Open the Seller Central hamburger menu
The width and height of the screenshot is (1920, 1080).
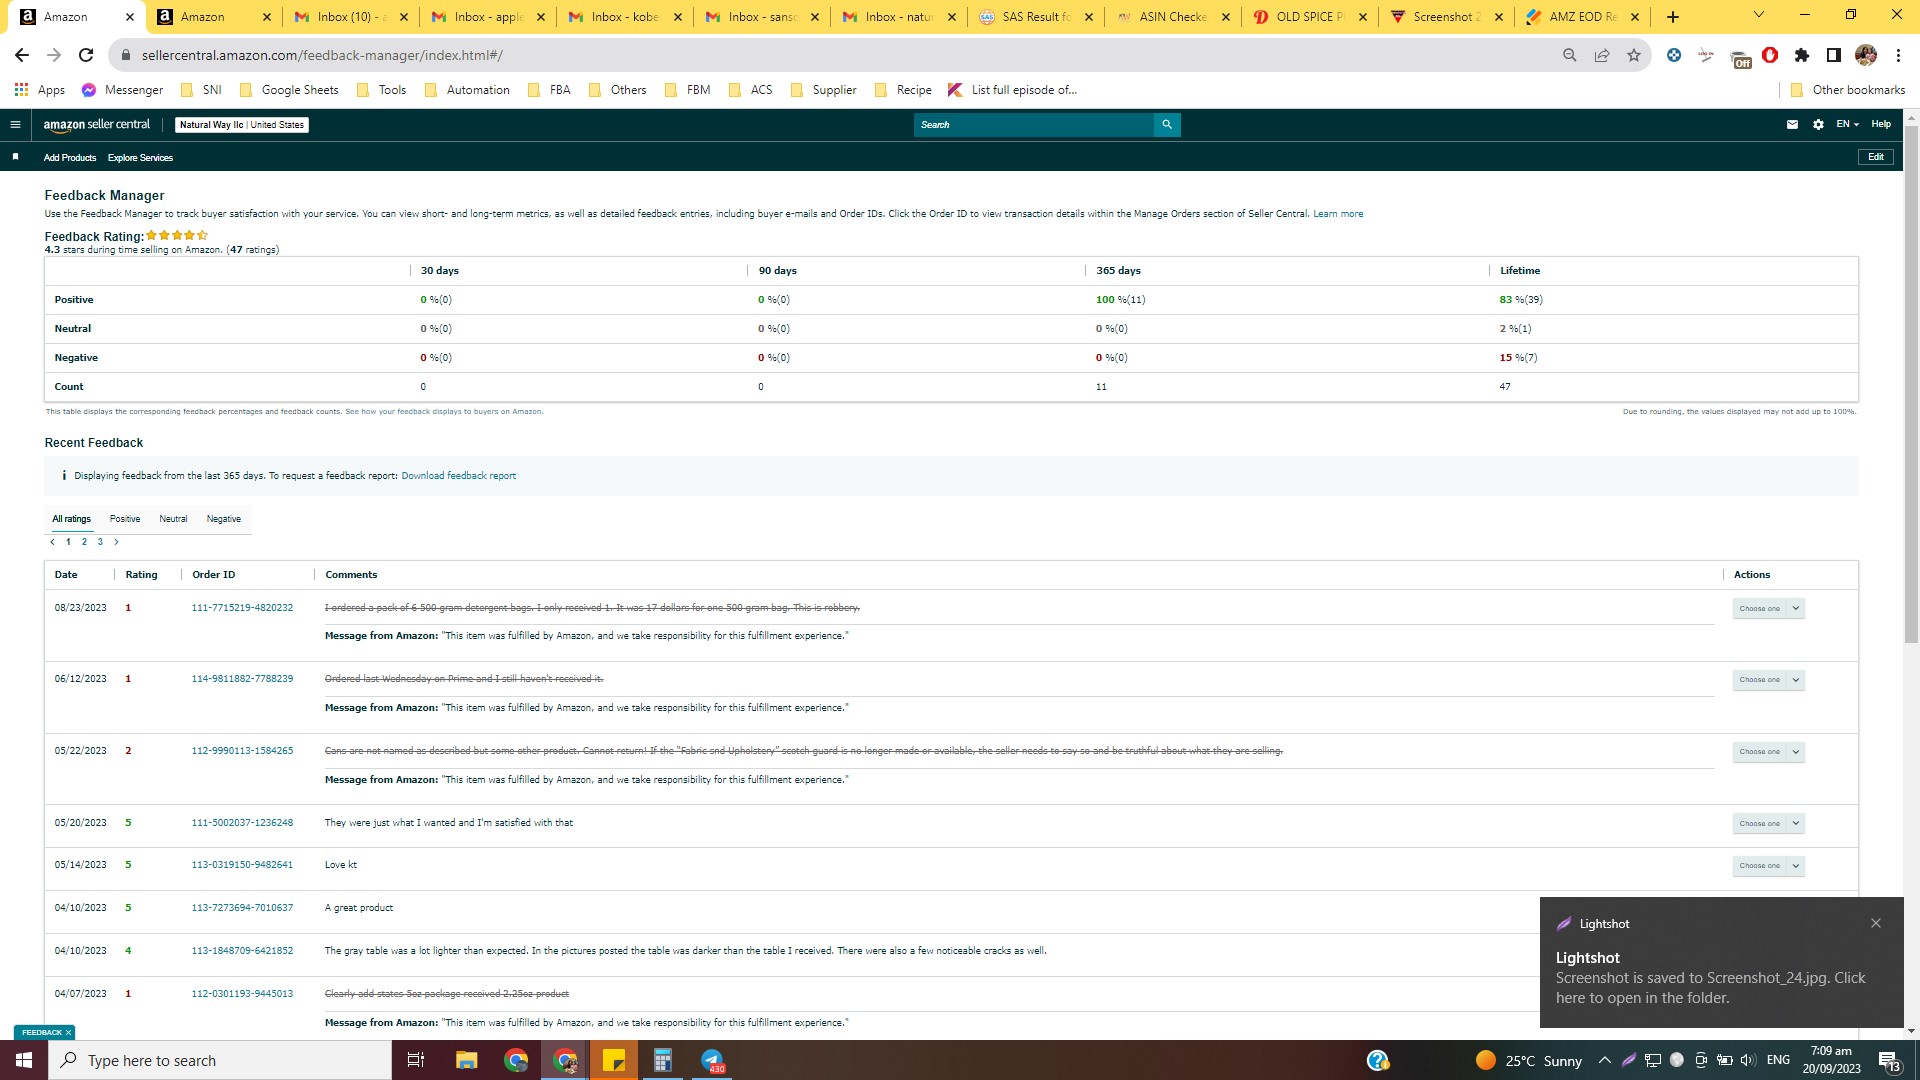click(x=15, y=125)
